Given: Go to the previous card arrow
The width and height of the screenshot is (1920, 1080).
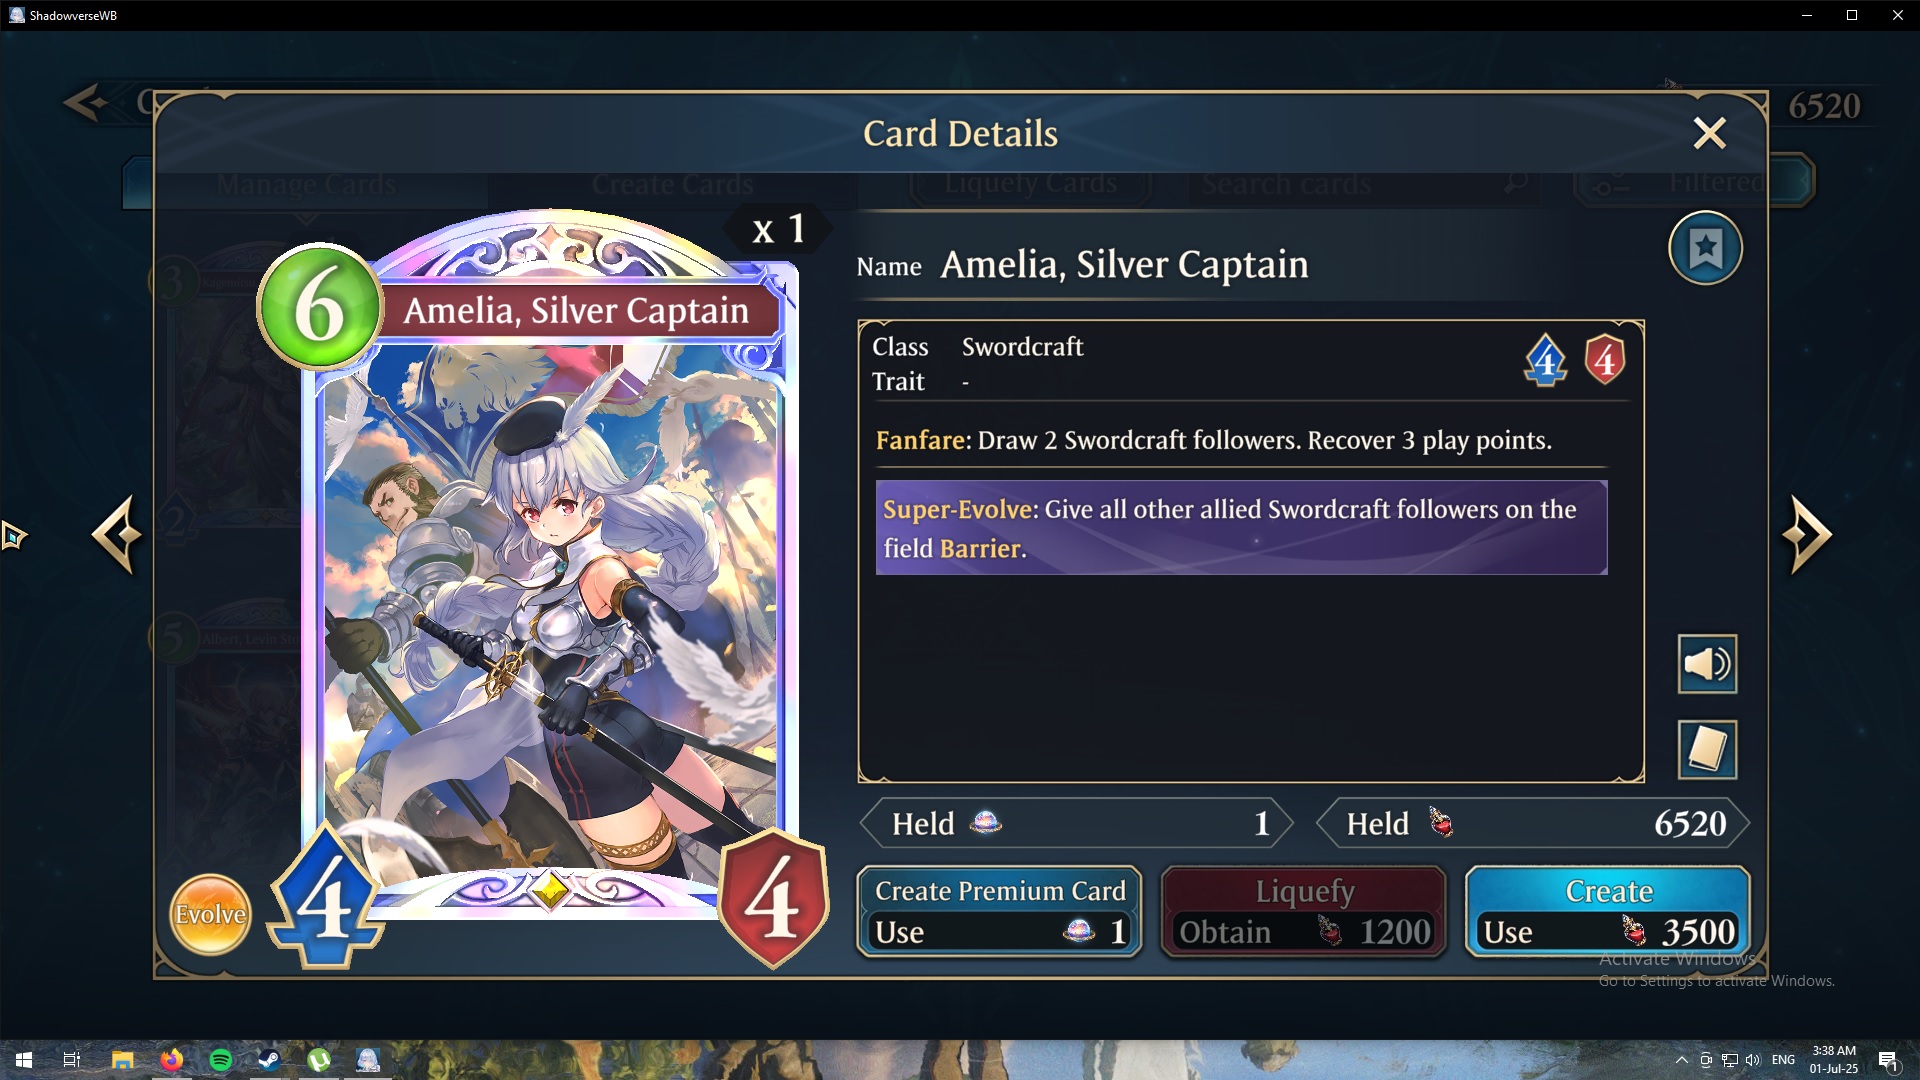Looking at the screenshot, I should (x=116, y=535).
